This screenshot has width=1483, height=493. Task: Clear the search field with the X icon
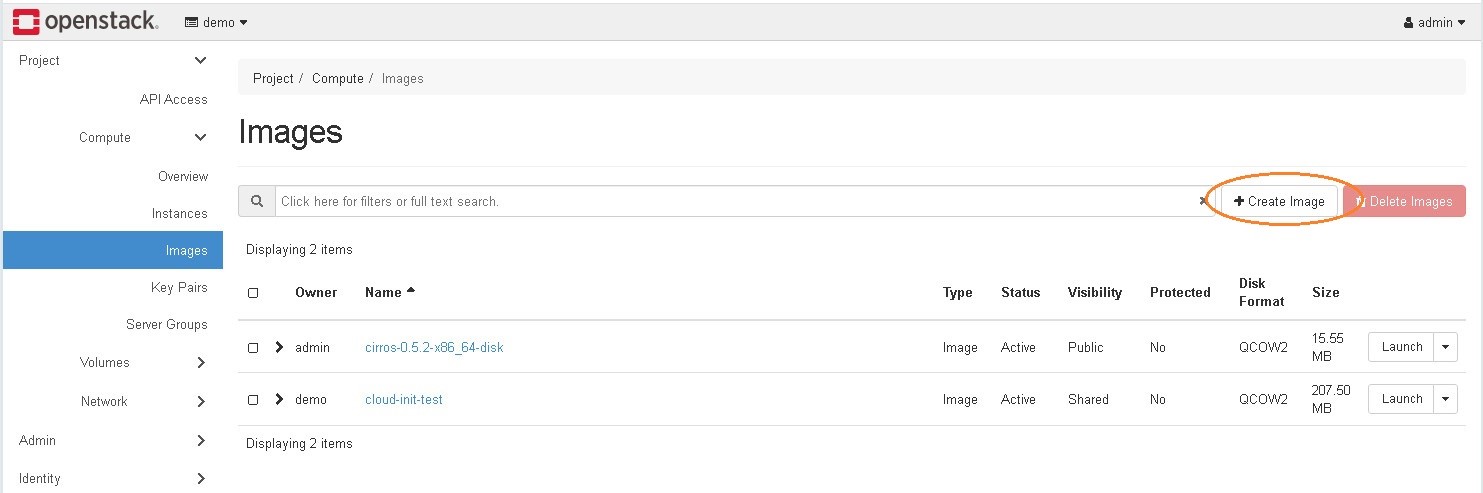1203,201
